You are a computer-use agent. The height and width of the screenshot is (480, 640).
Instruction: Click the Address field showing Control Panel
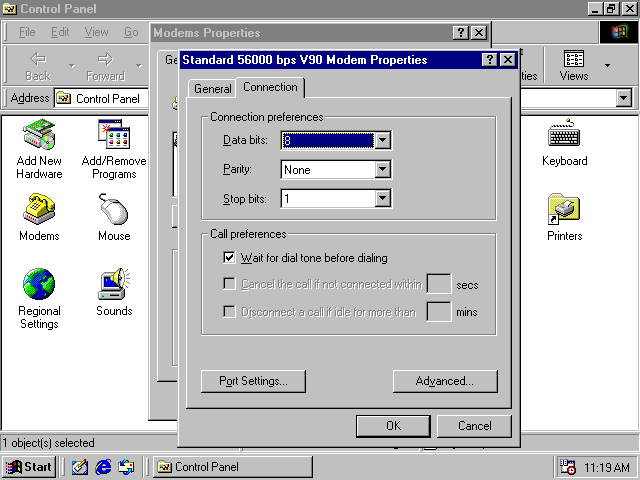pos(102,98)
